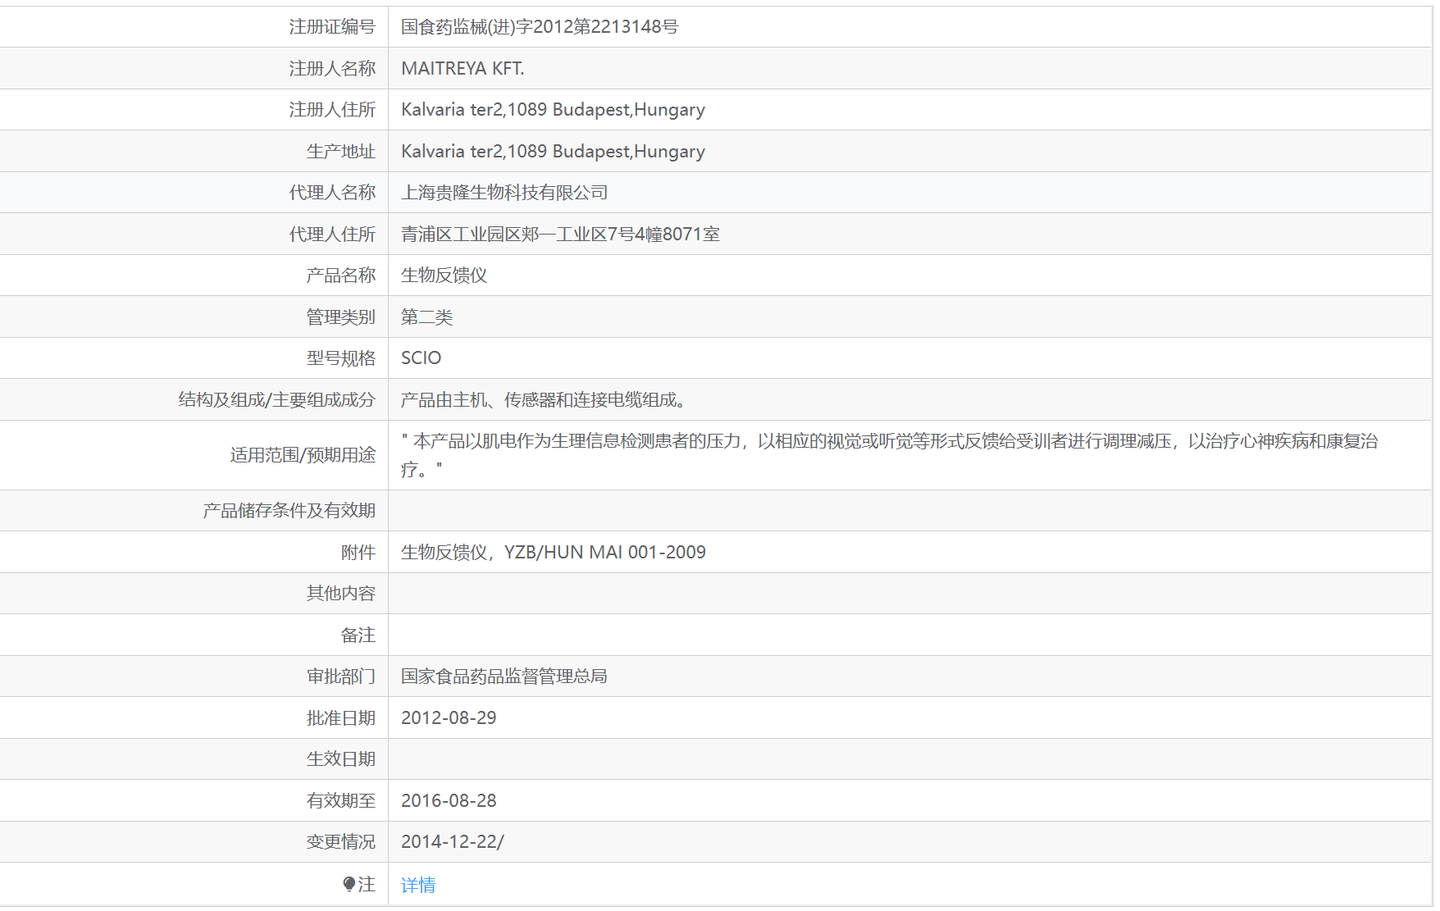Click the 注册人住所 label
This screenshot has width=1440, height=911.
point(332,110)
